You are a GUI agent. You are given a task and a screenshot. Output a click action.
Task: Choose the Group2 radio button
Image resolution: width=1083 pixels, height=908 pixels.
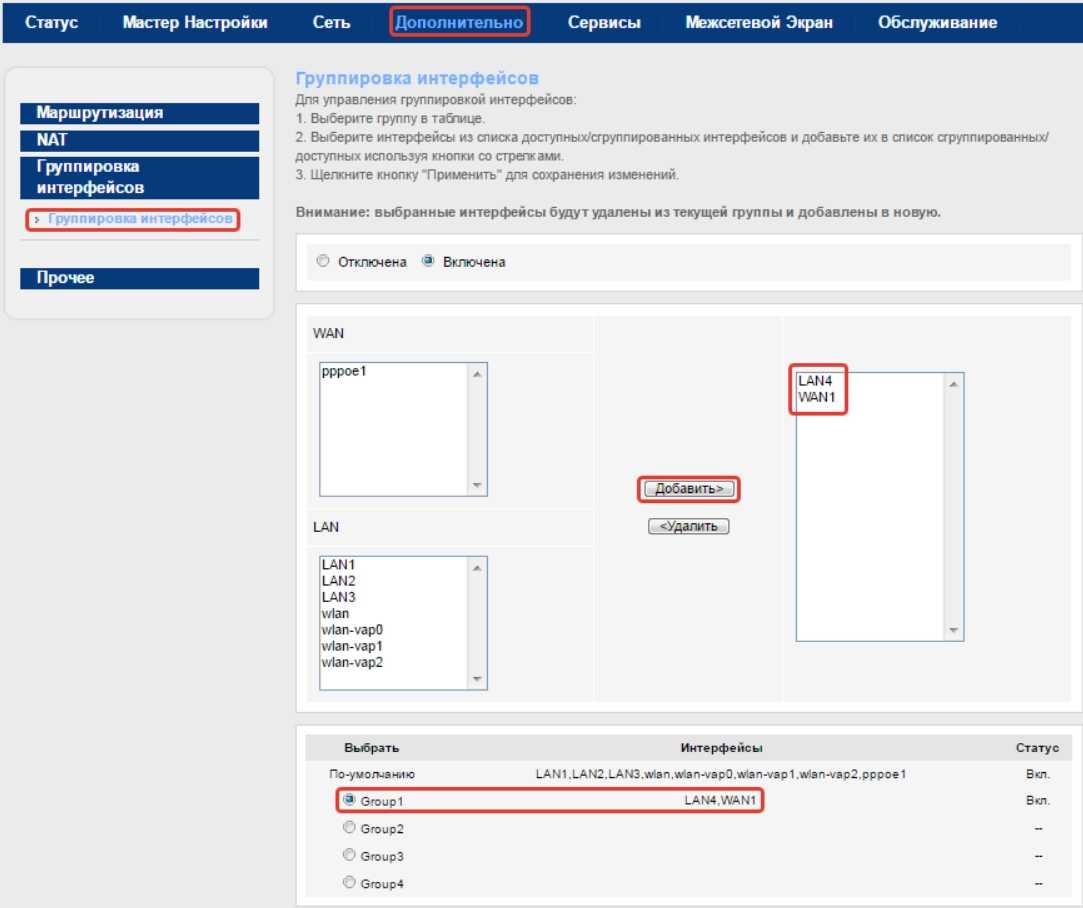349,828
